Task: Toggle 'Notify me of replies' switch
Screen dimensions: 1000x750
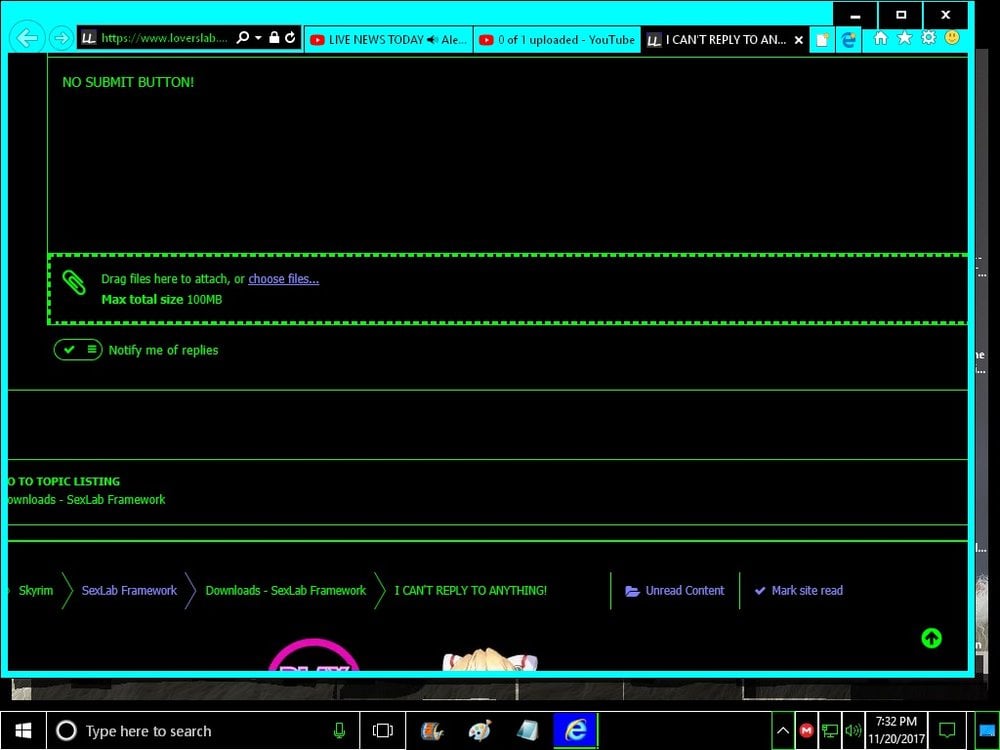Action: tap(78, 349)
